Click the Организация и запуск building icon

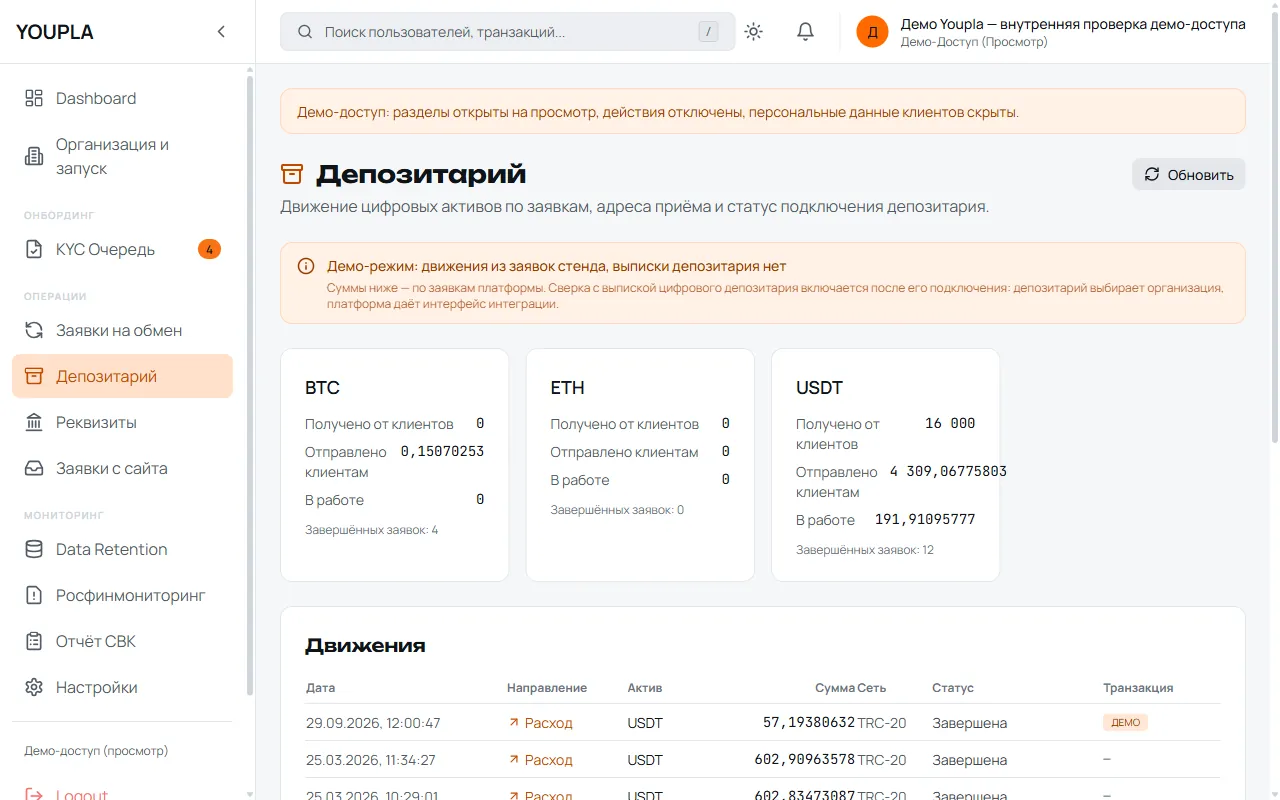[34, 156]
